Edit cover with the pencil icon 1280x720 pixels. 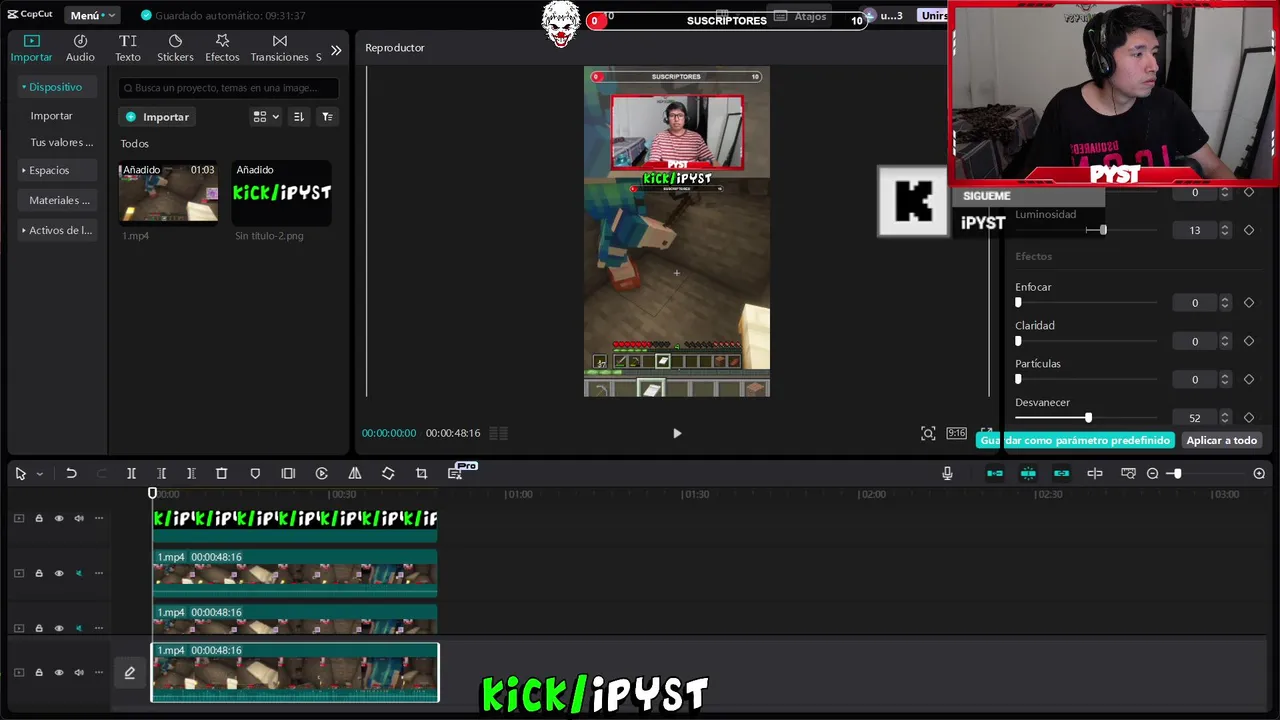[x=129, y=673]
